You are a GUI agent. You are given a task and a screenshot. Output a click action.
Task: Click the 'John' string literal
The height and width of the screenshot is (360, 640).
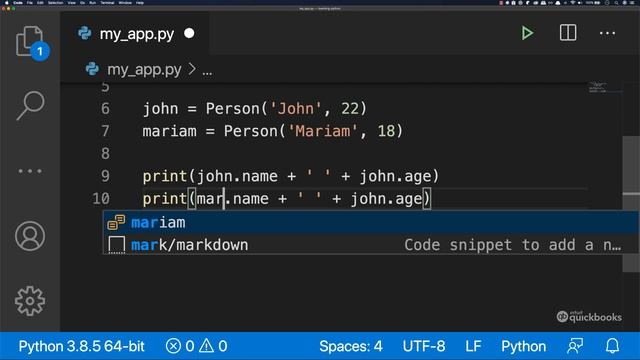tap(296, 109)
